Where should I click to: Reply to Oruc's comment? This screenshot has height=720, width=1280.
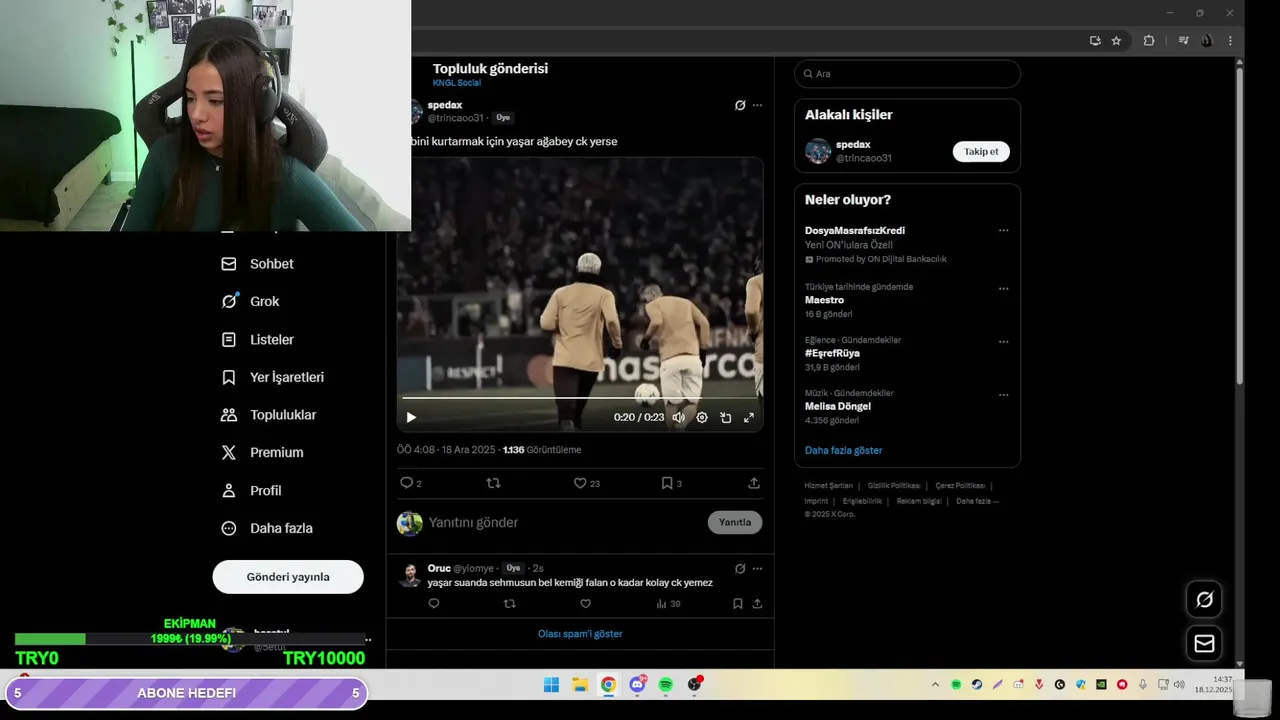[x=434, y=604]
